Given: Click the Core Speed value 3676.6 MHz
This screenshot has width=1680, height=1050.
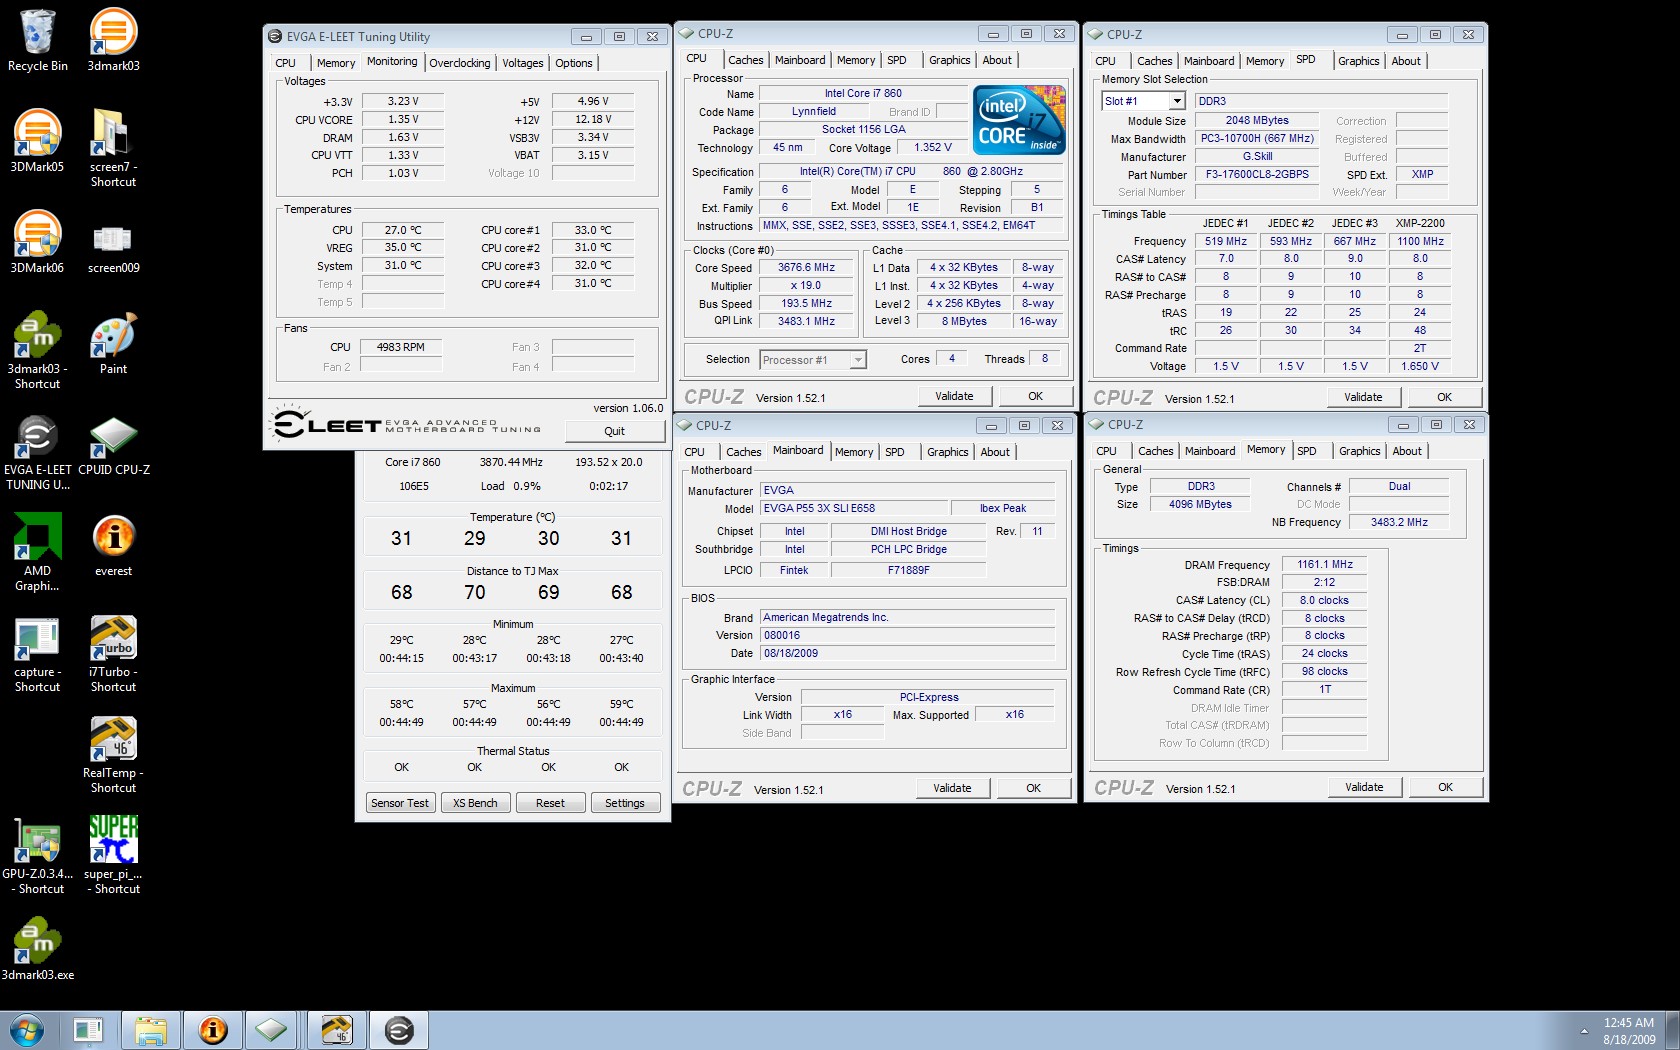Looking at the screenshot, I should pyautogui.click(x=806, y=268).
